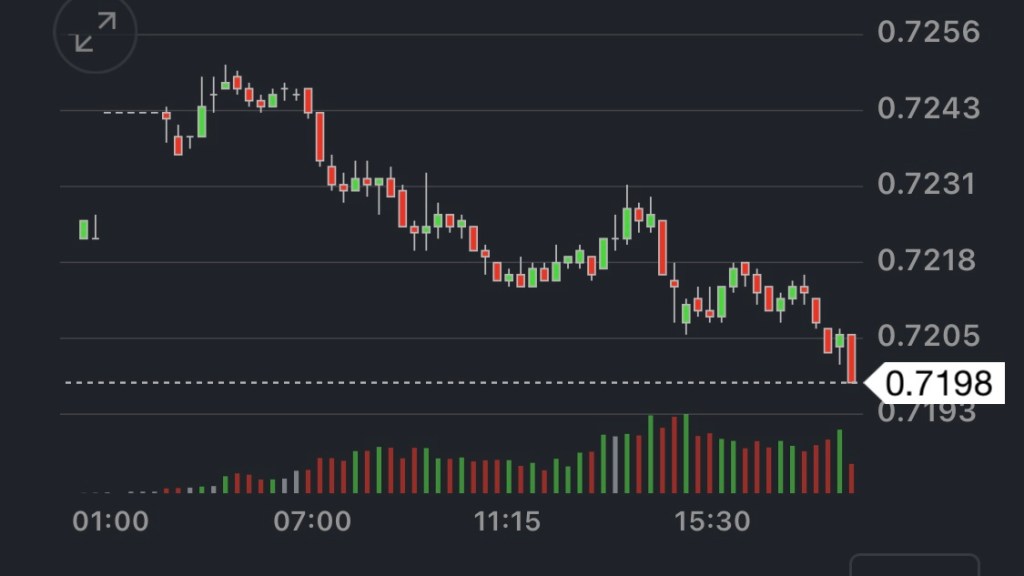
Task: Click the 0.7243 price level label
Action: coord(928,108)
